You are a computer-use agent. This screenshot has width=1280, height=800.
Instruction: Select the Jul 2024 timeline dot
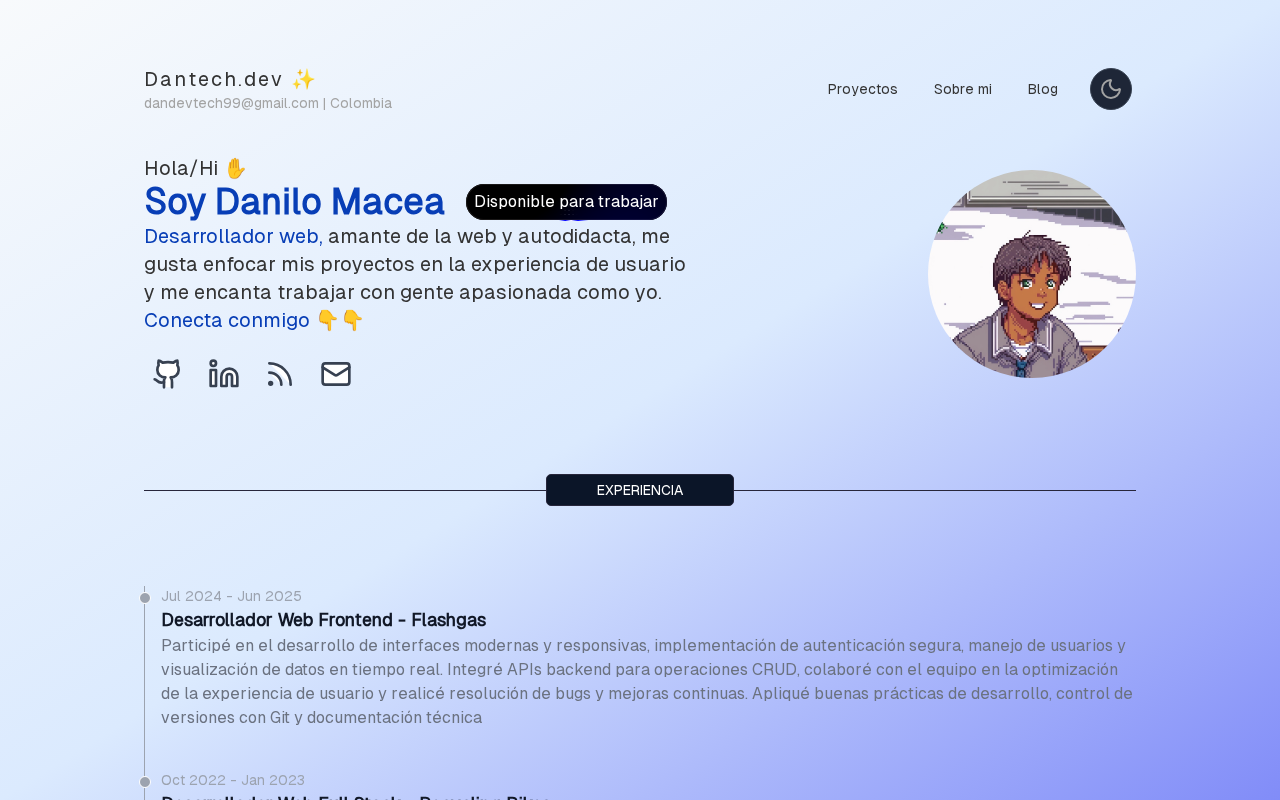click(145, 598)
